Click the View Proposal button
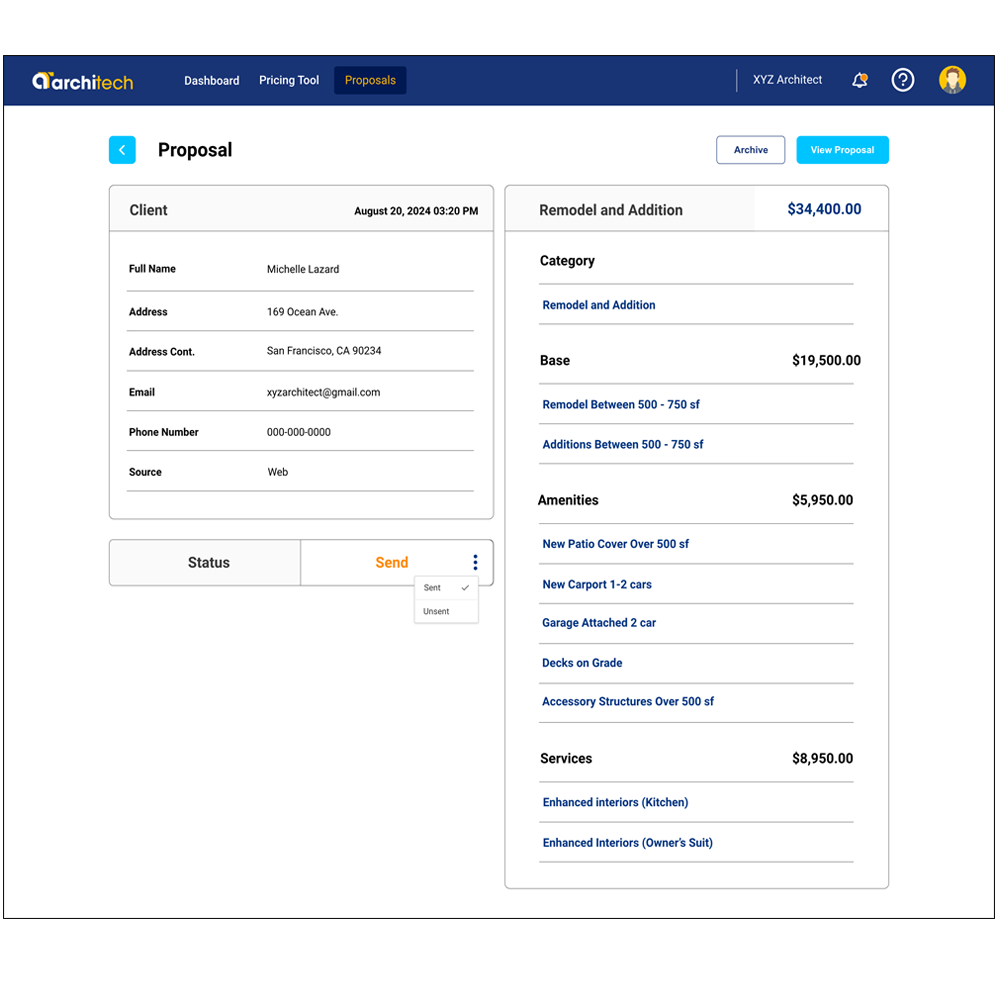 click(842, 150)
